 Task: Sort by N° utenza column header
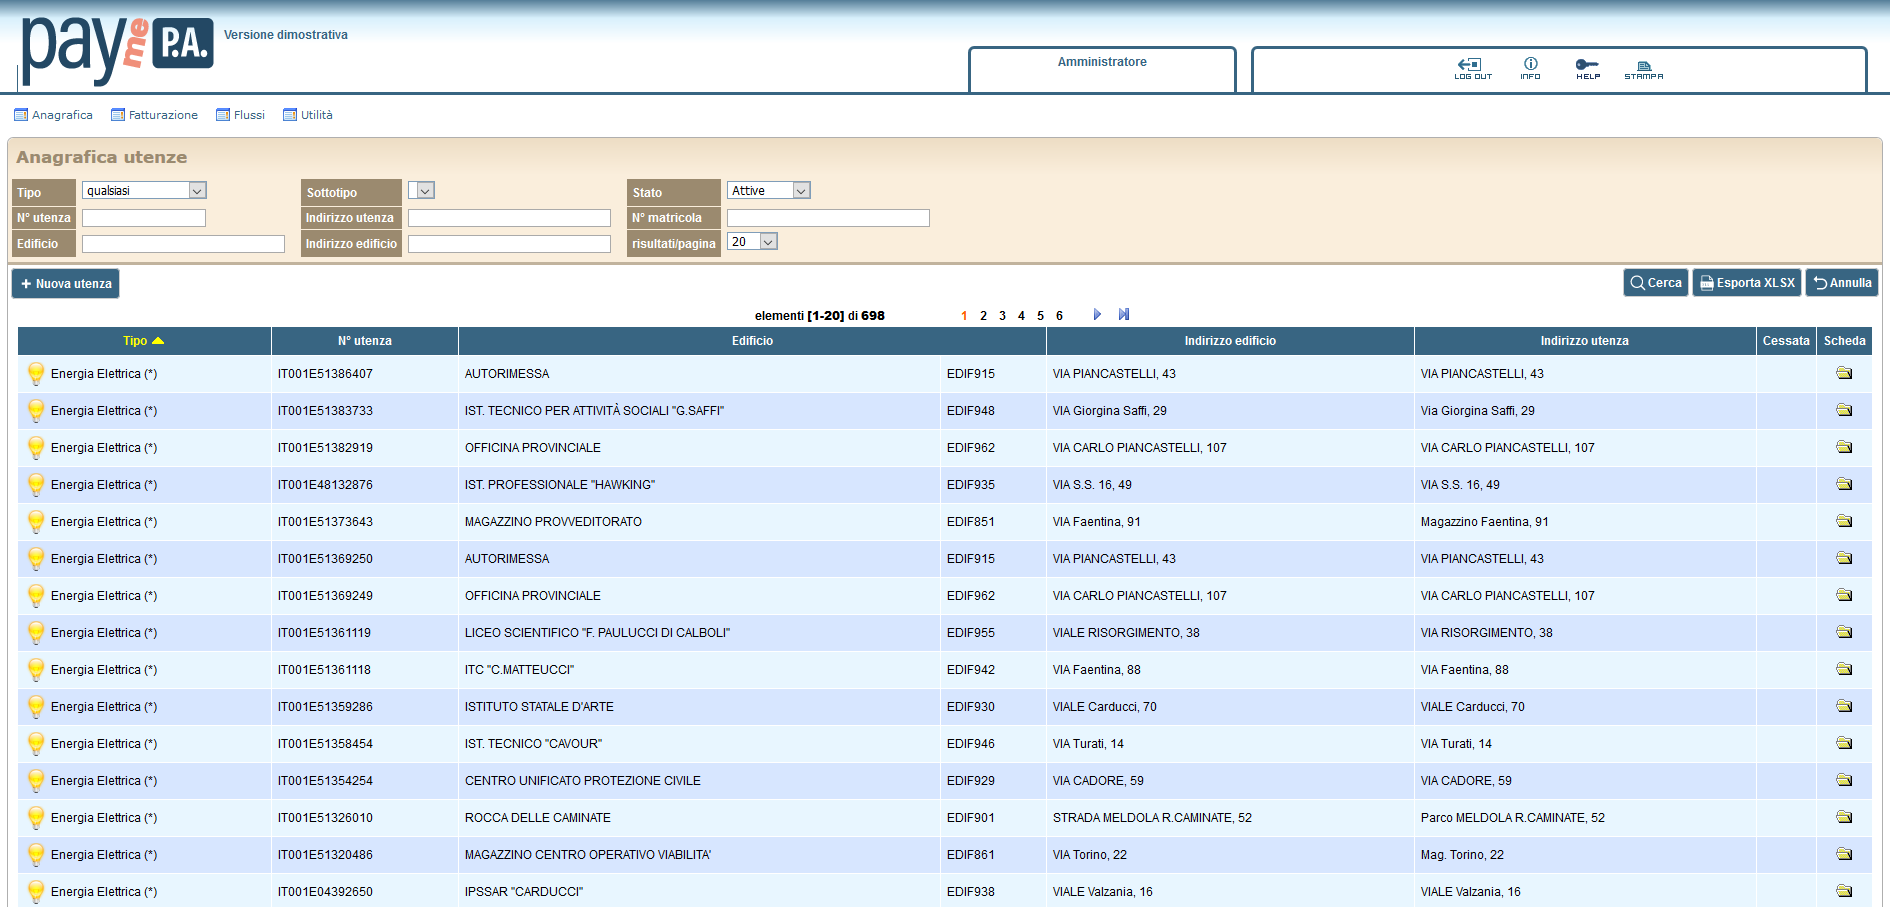point(365,341)
